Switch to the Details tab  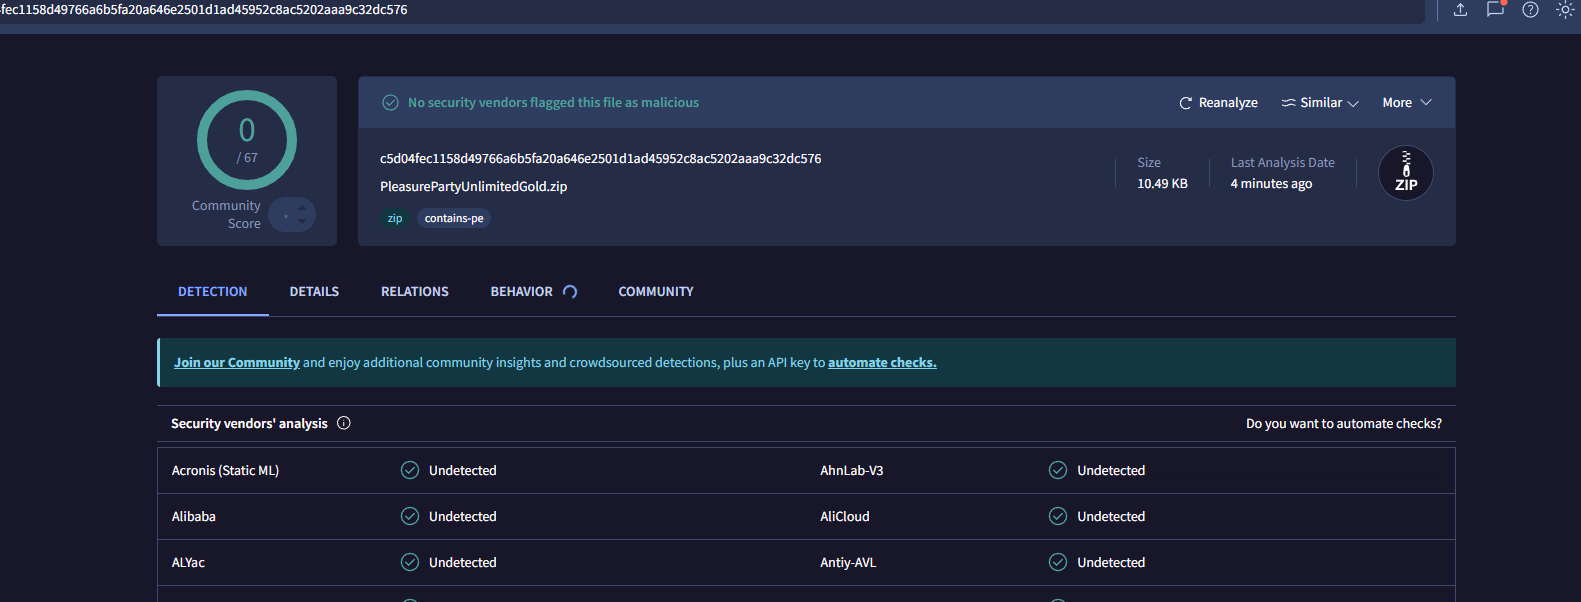click(314, 292)
